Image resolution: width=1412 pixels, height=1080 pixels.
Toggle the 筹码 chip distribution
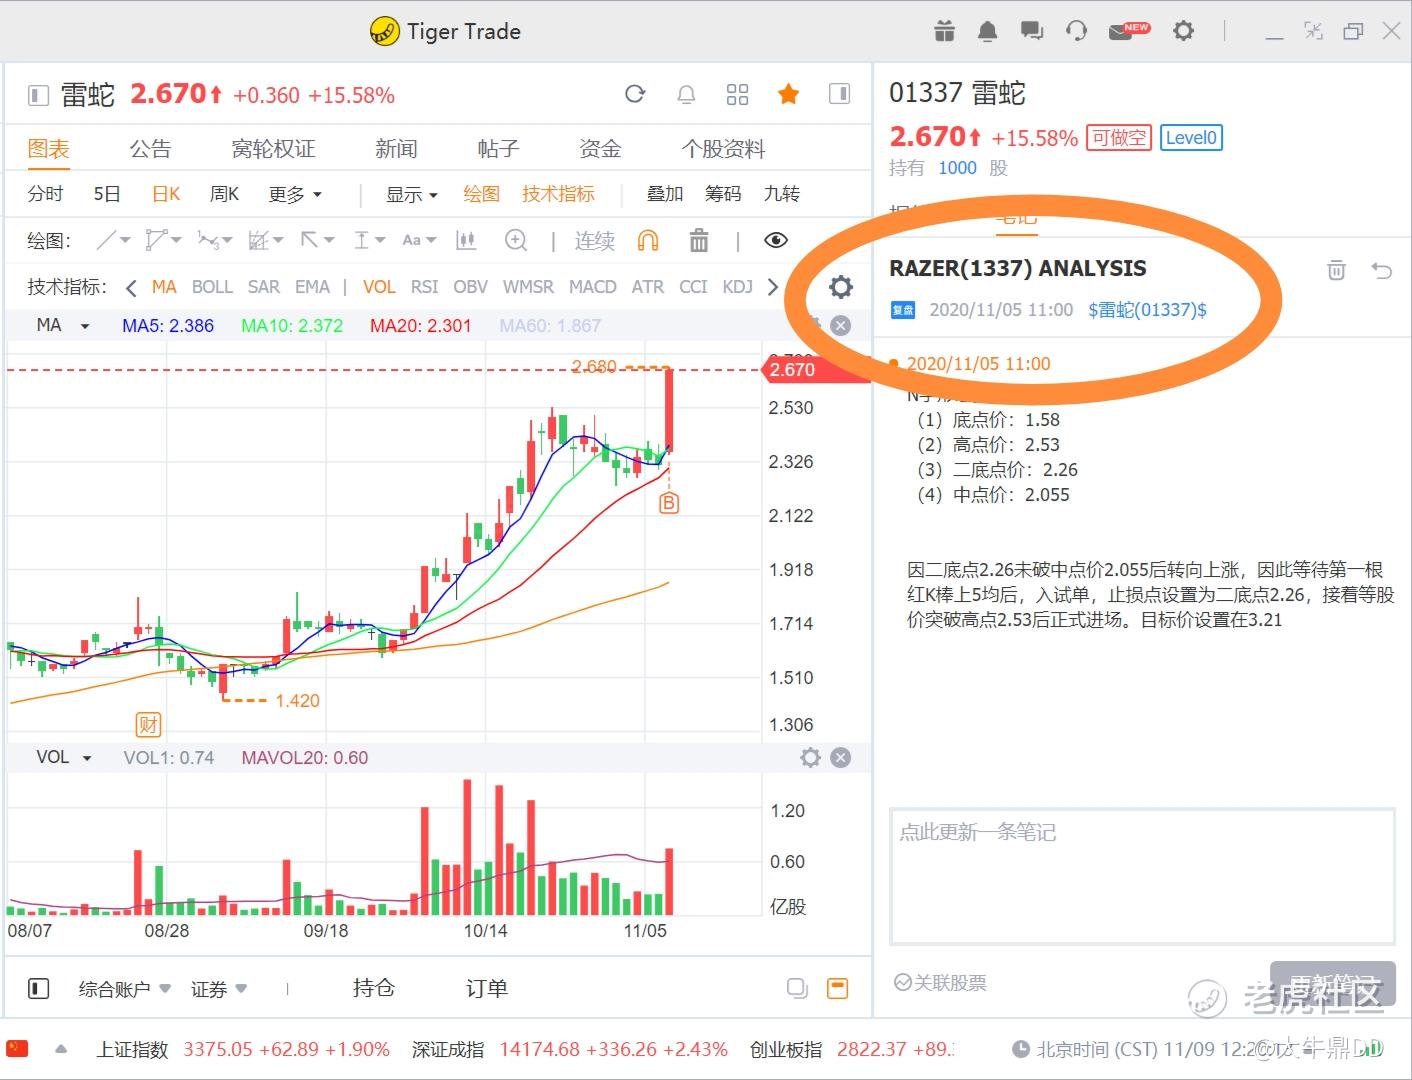click(x=723, y=194)
